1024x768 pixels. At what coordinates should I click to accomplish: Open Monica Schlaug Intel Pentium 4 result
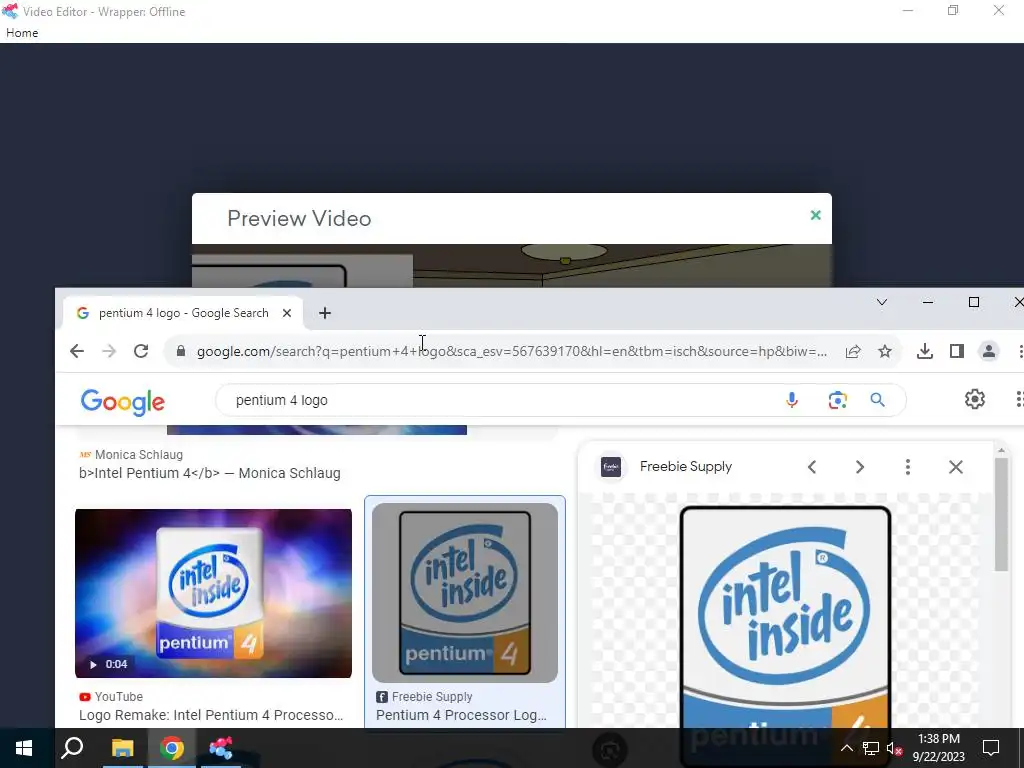coord(210,473)
